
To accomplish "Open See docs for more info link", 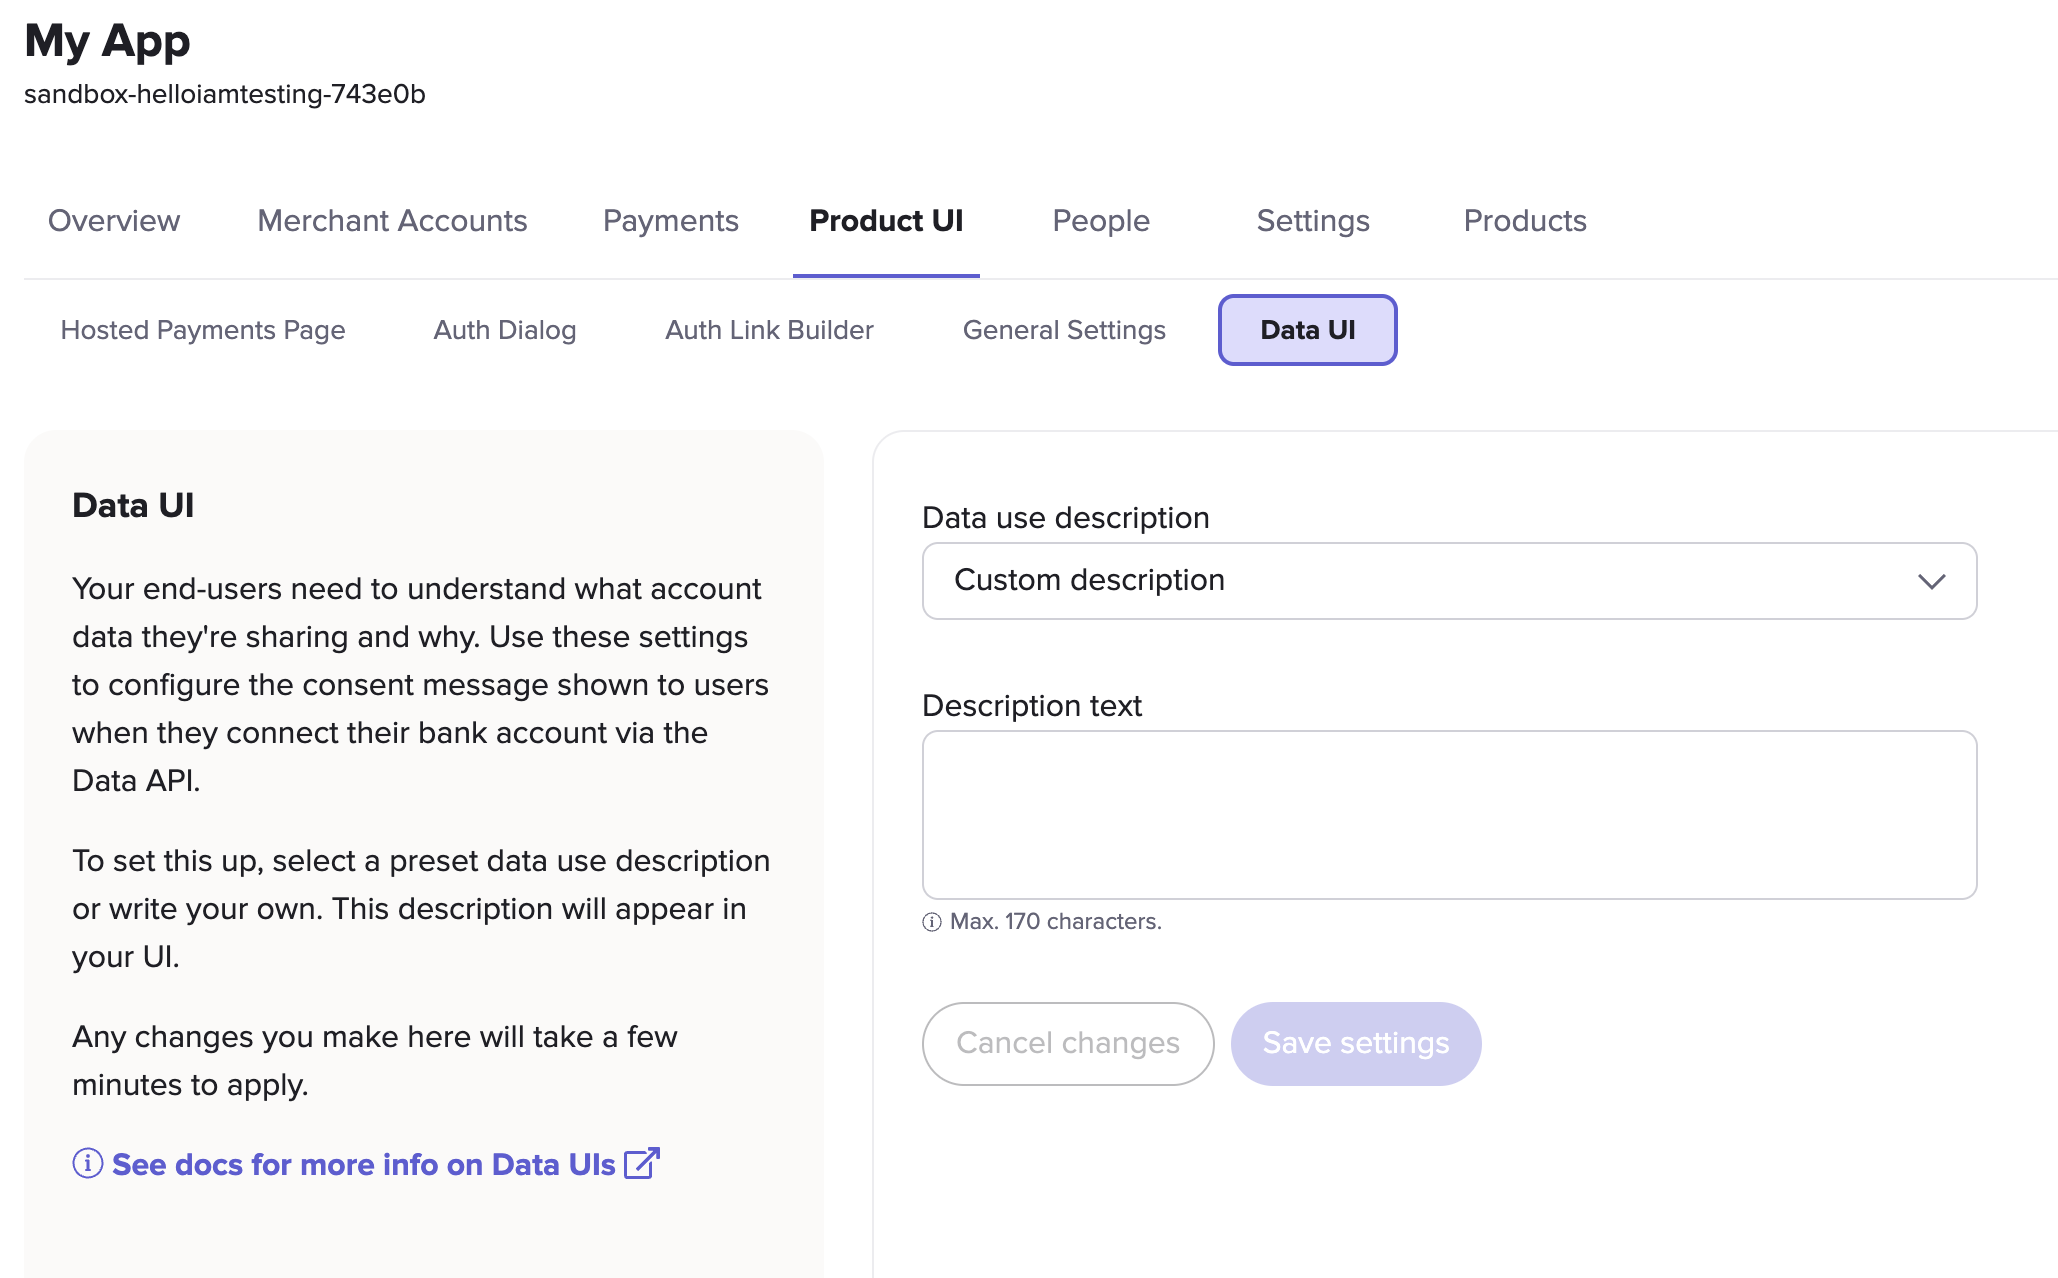I will (x=363, y=1165).
